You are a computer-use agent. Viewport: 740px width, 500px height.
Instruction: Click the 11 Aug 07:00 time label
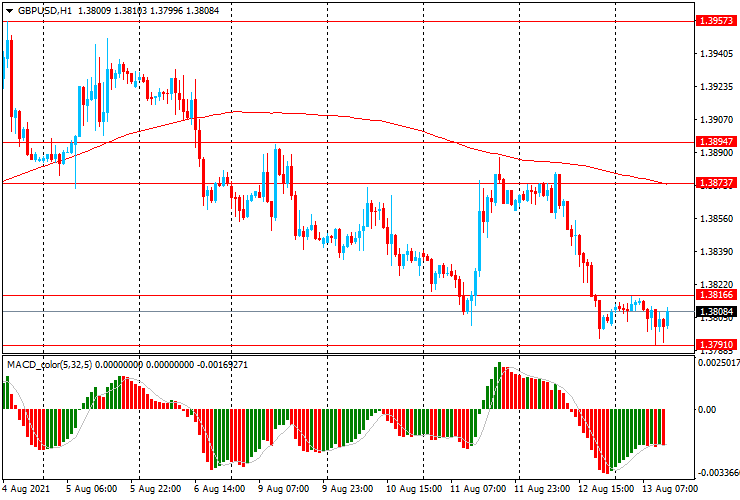[x=478, y=488]
